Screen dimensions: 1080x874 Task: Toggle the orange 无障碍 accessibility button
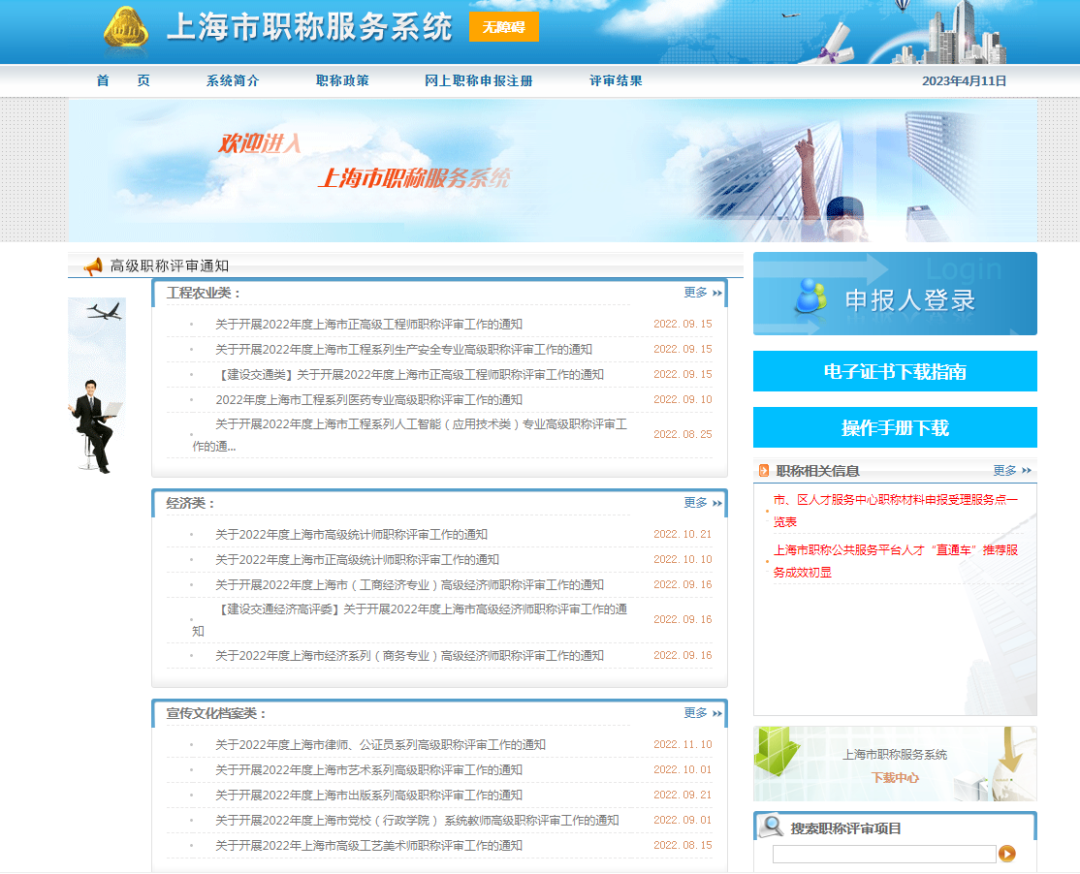(503, 27)
